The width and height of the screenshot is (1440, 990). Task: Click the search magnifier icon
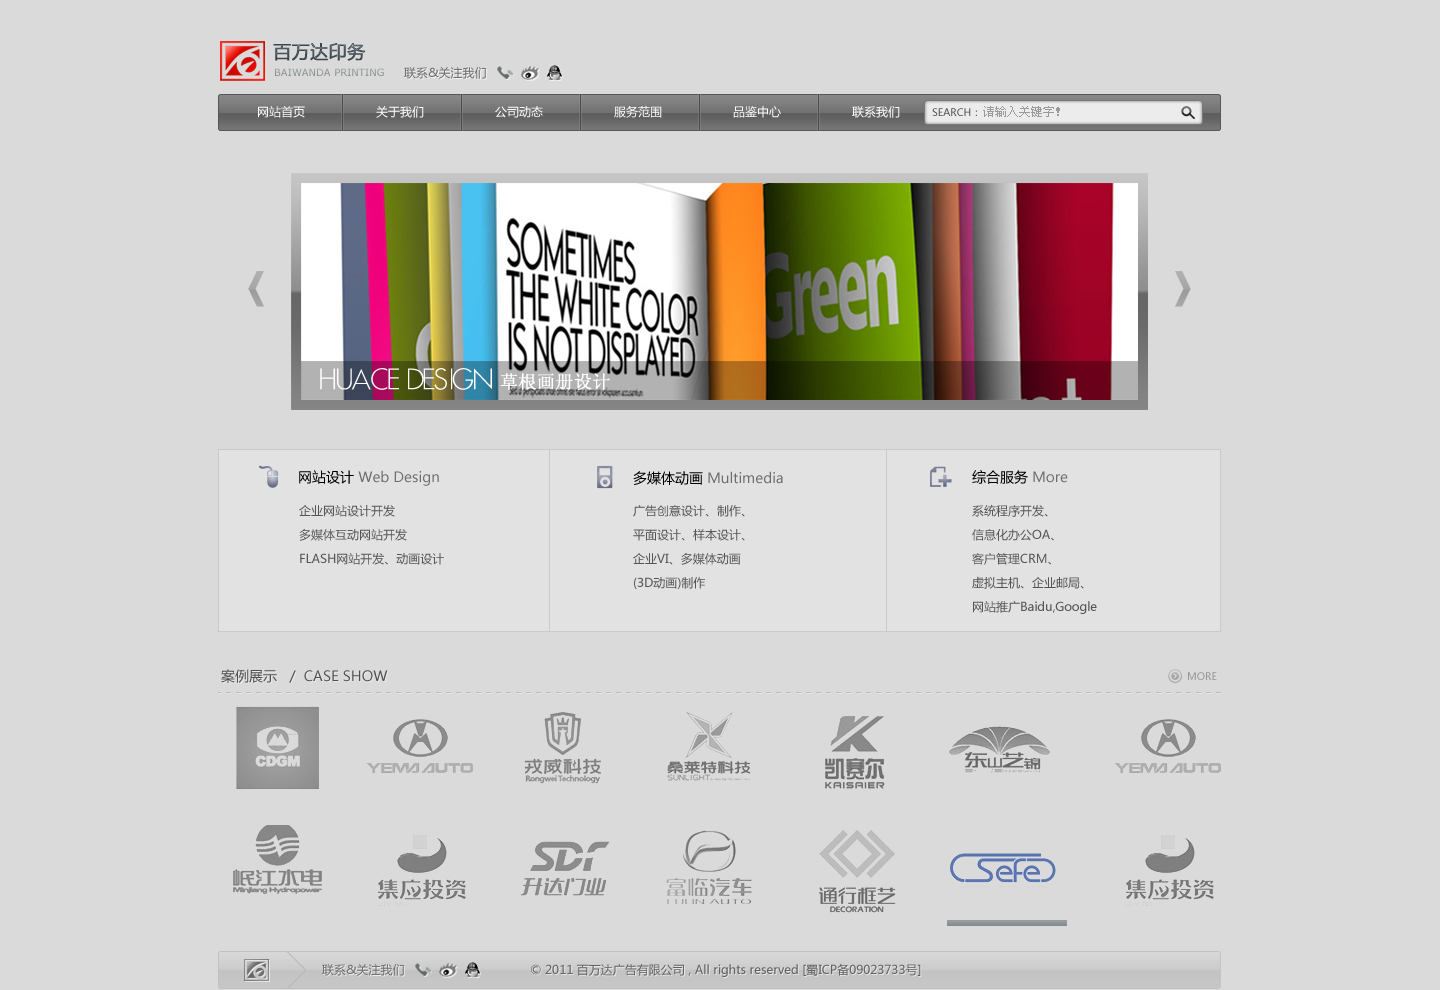click(1188, 113)
